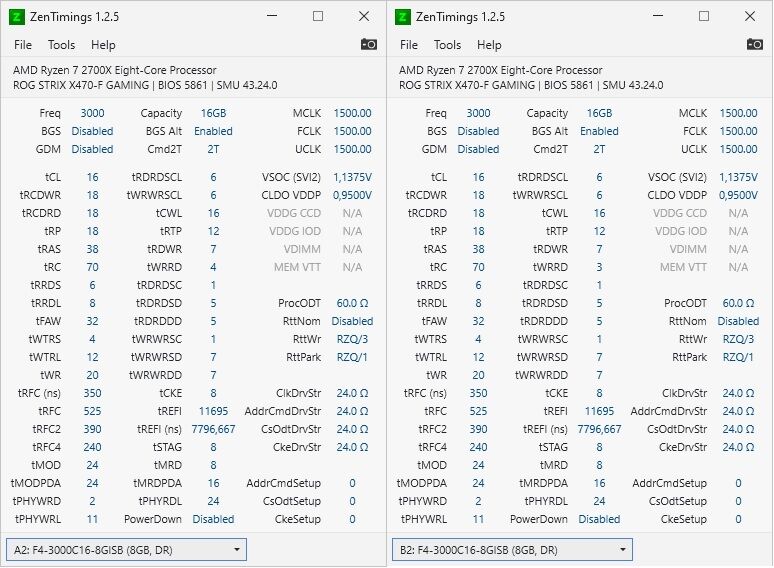Click the camera screenshot icon in the left window

369,44
